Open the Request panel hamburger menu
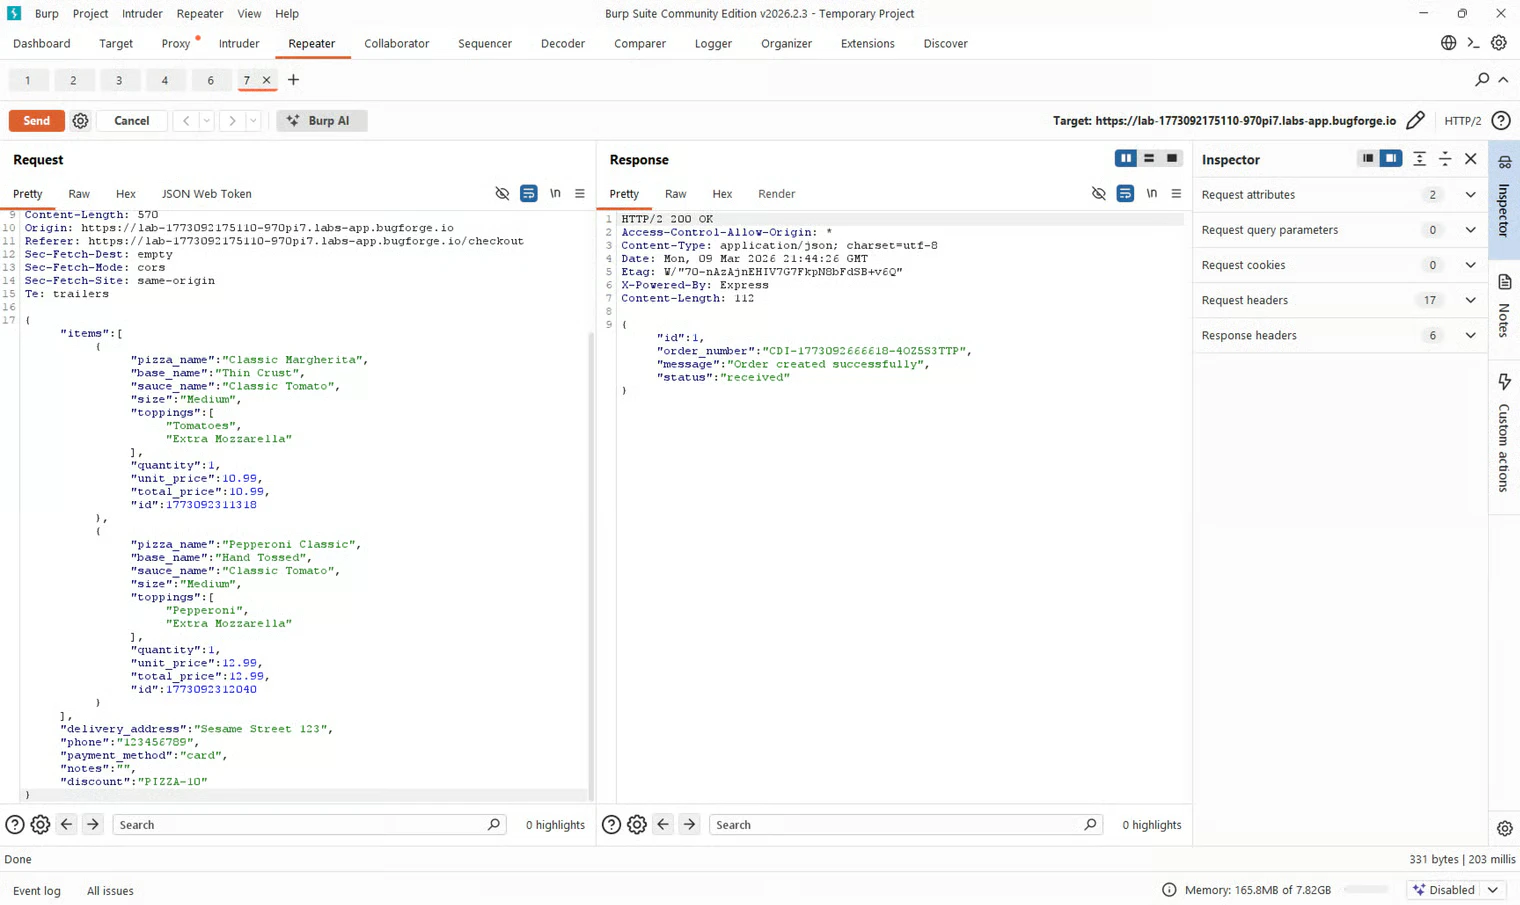The width and height of the screenshot is (1520, 905). [580, 194]
